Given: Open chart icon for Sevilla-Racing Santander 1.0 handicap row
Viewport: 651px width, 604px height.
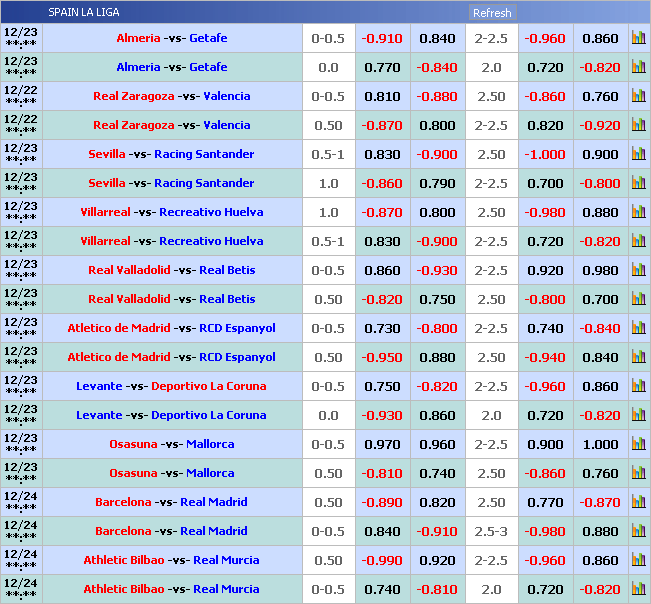Looking at the screenshot, I should pyautogui.click(x=638, y=183).
